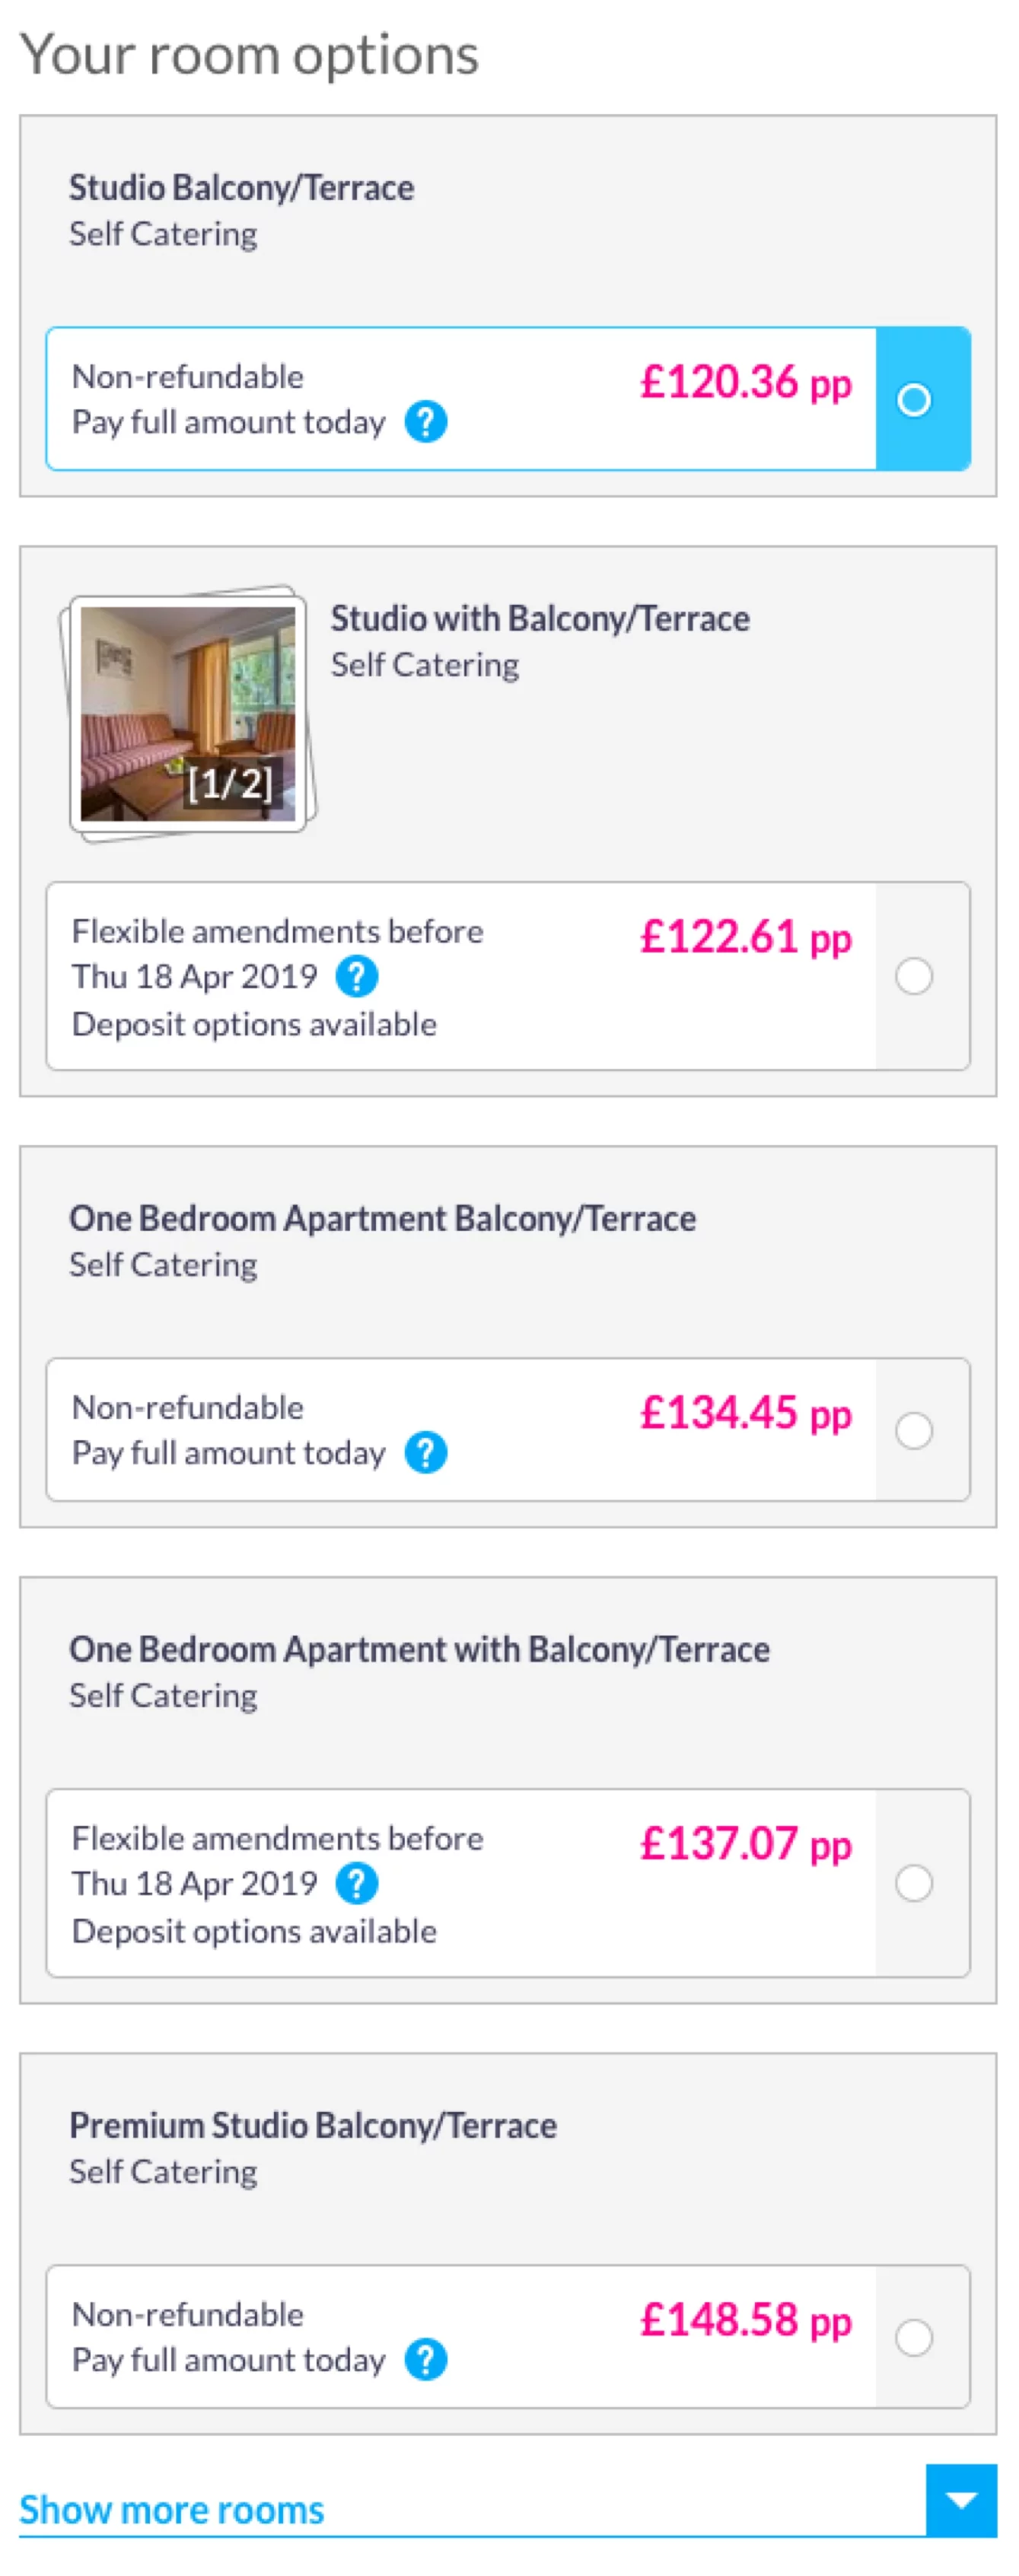Open the Studio room photo gallery thumbnail
Viewport: 1019px width, 2576px height.
188,714
